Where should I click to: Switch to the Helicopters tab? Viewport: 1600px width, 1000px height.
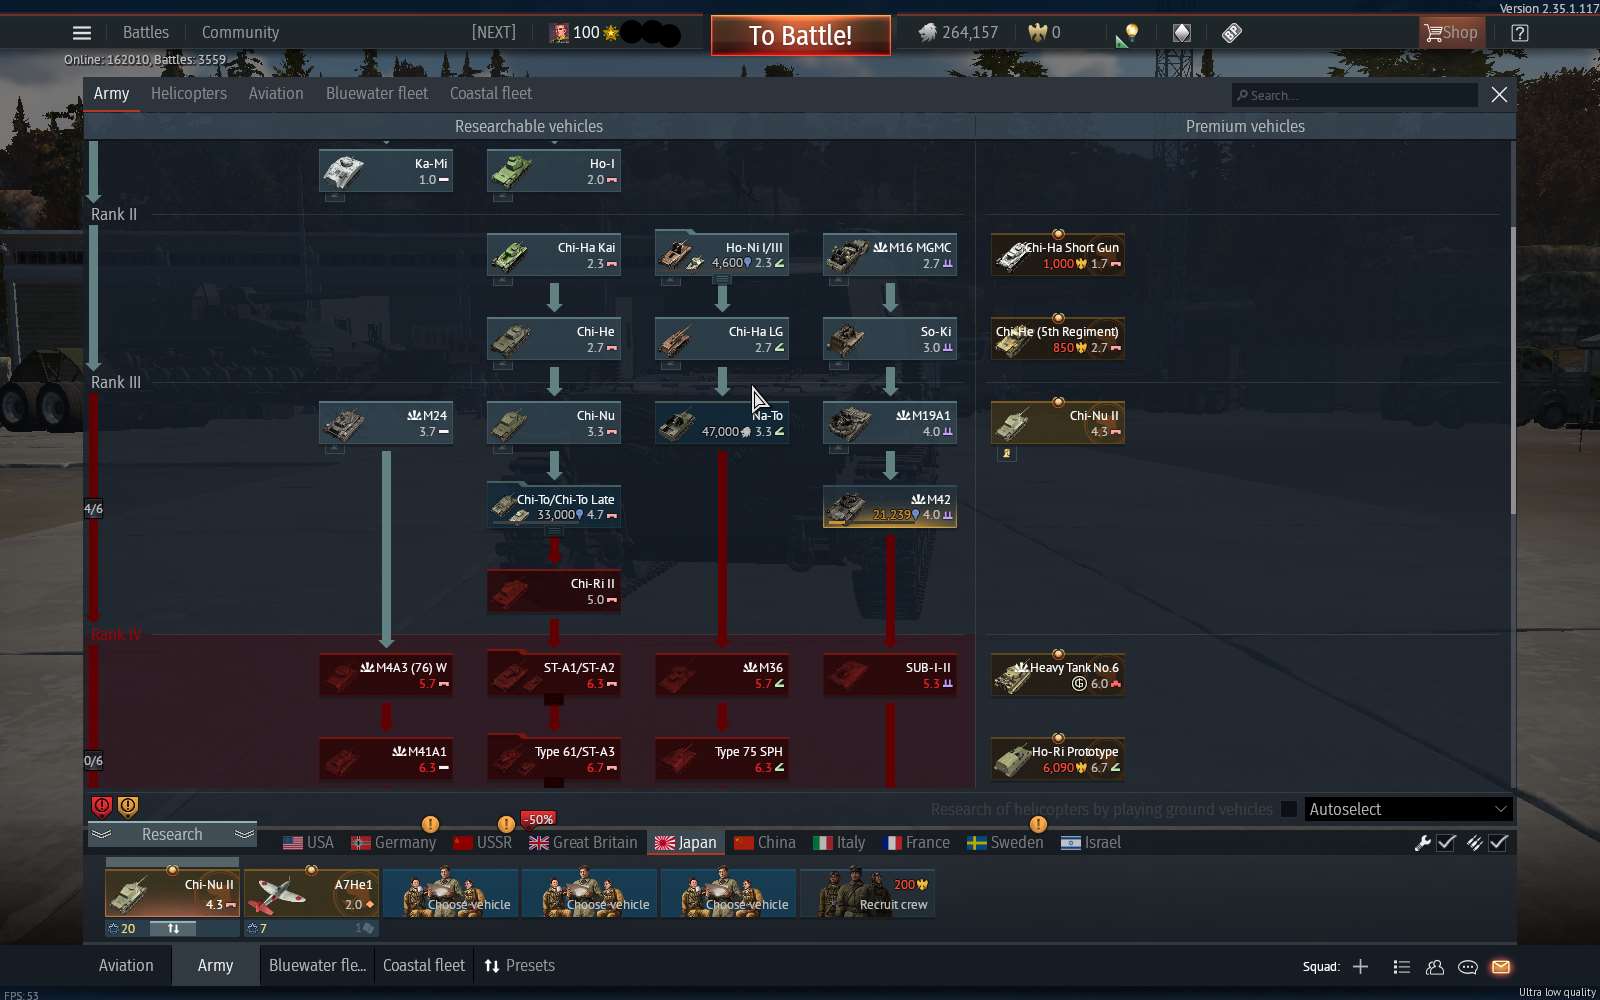(189, 93)
